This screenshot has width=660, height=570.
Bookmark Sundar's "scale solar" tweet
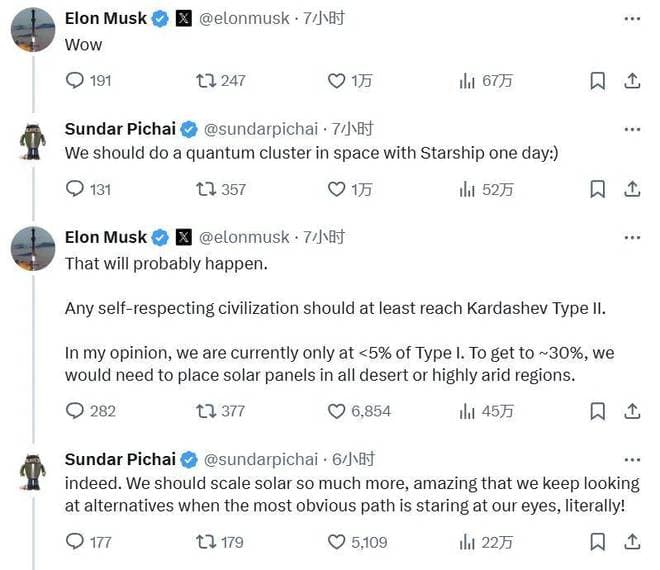click(597, 542)
